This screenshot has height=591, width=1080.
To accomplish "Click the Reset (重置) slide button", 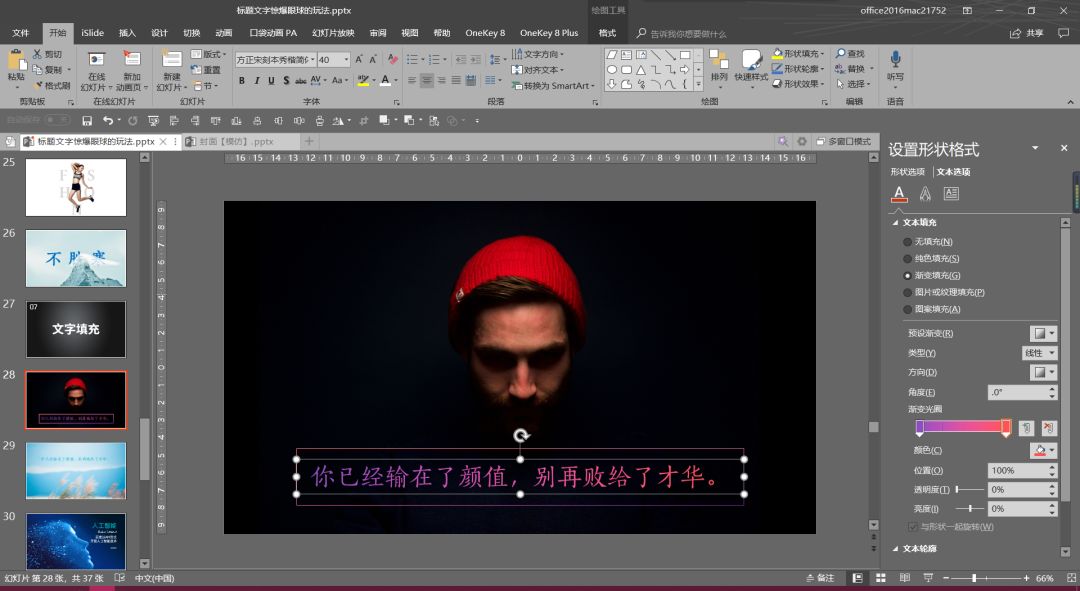I will pyautogui.click(x=206, y=70).
